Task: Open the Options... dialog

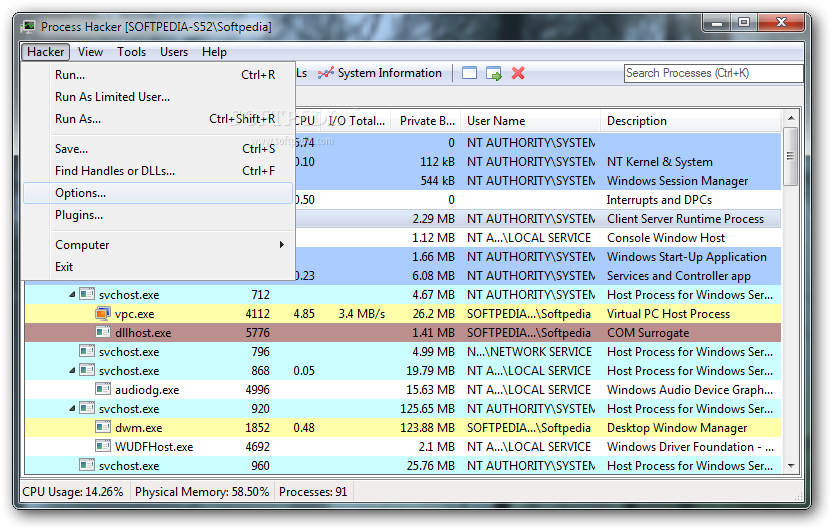Action: tap(158, 193)
